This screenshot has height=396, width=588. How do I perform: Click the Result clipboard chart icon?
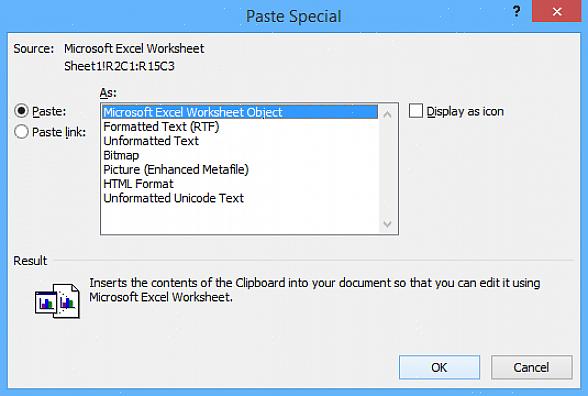coord(57,301)
